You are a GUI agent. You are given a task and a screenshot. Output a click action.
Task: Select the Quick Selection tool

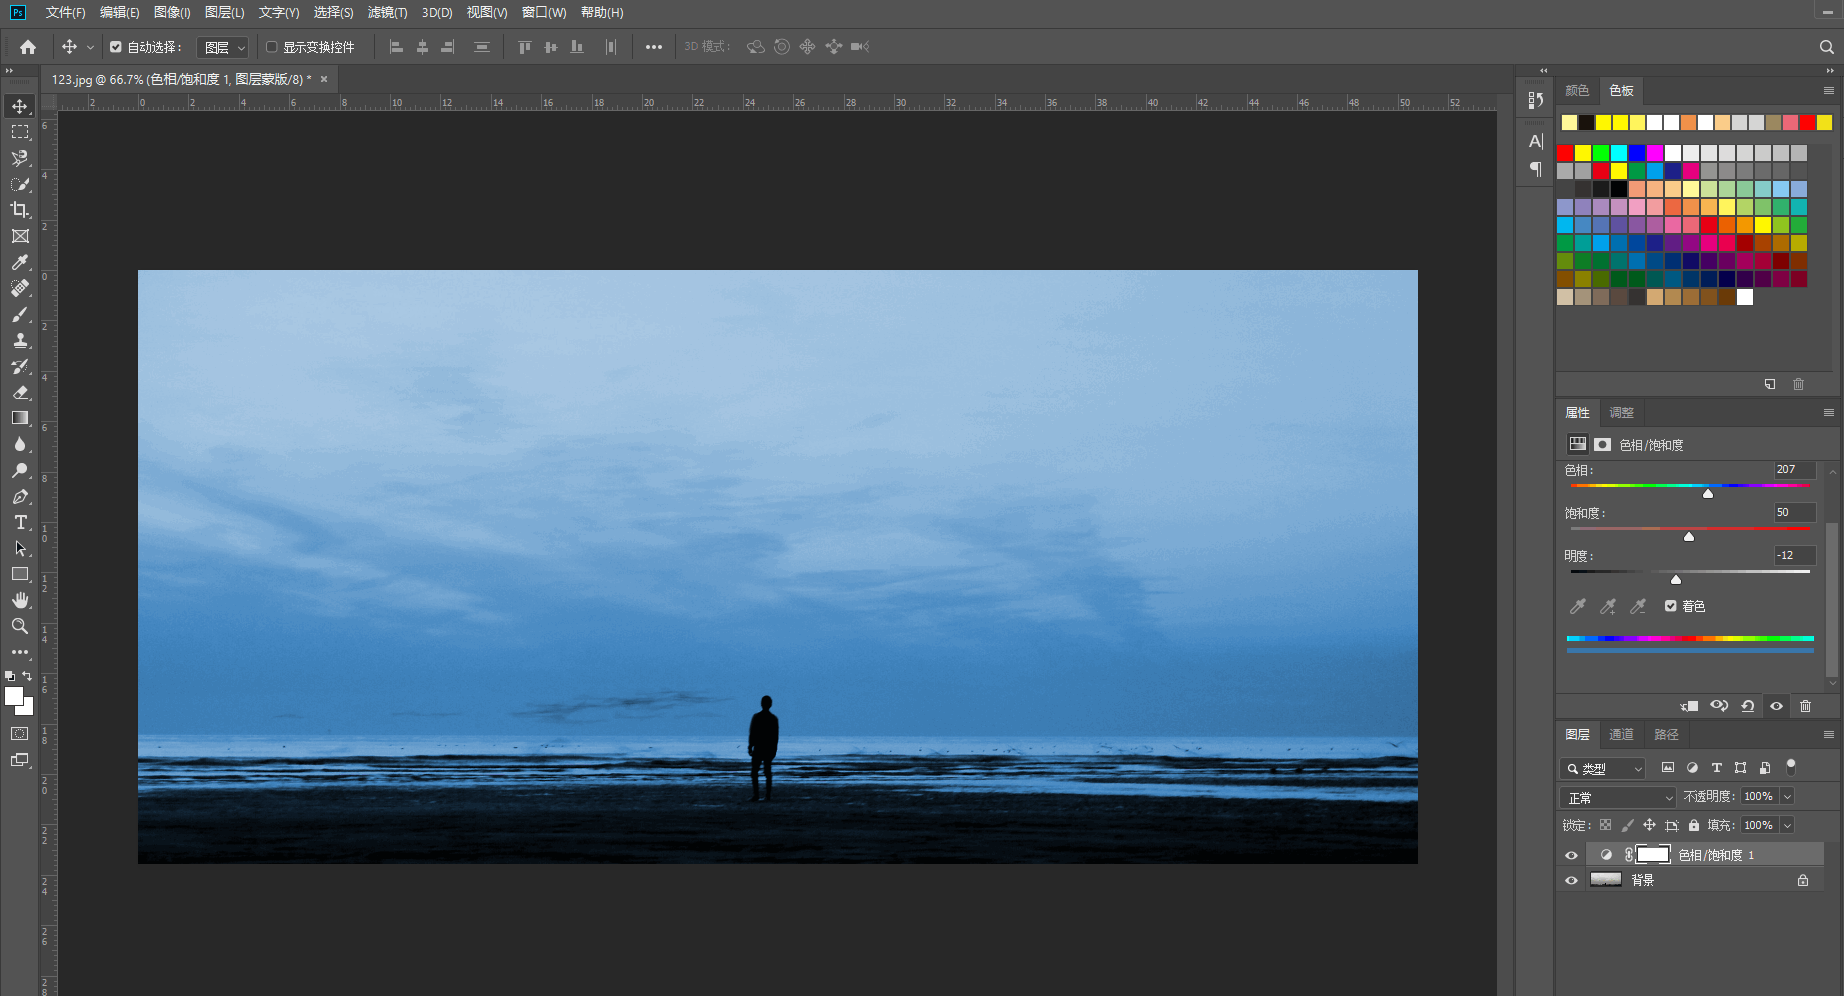coord(20,184)
